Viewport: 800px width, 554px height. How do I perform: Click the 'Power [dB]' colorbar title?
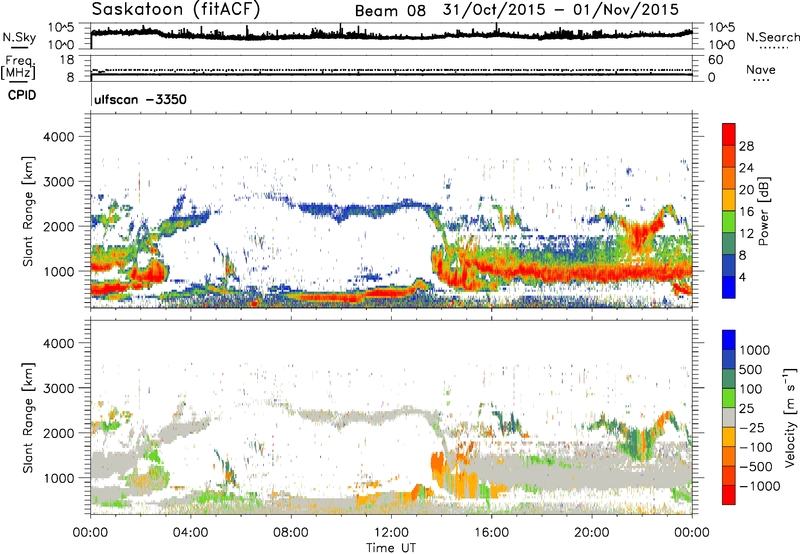[x=763, y=211]
